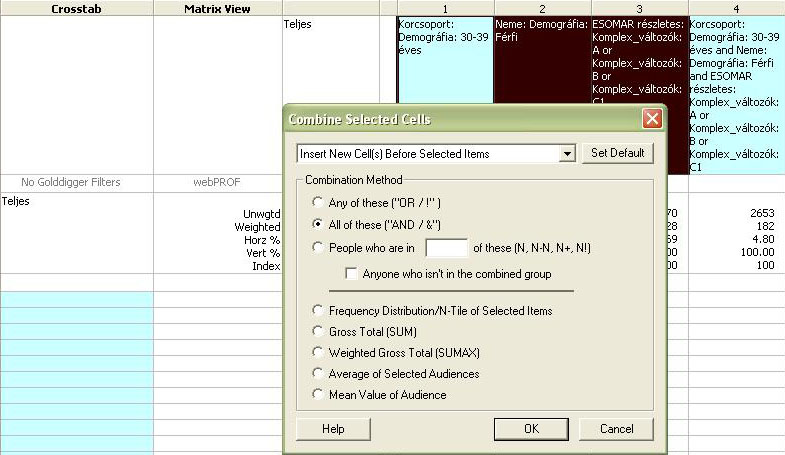Viewport: 785px width, 455px height.
Task: Open Help for the combine dialog
Action: coord(333,429)
